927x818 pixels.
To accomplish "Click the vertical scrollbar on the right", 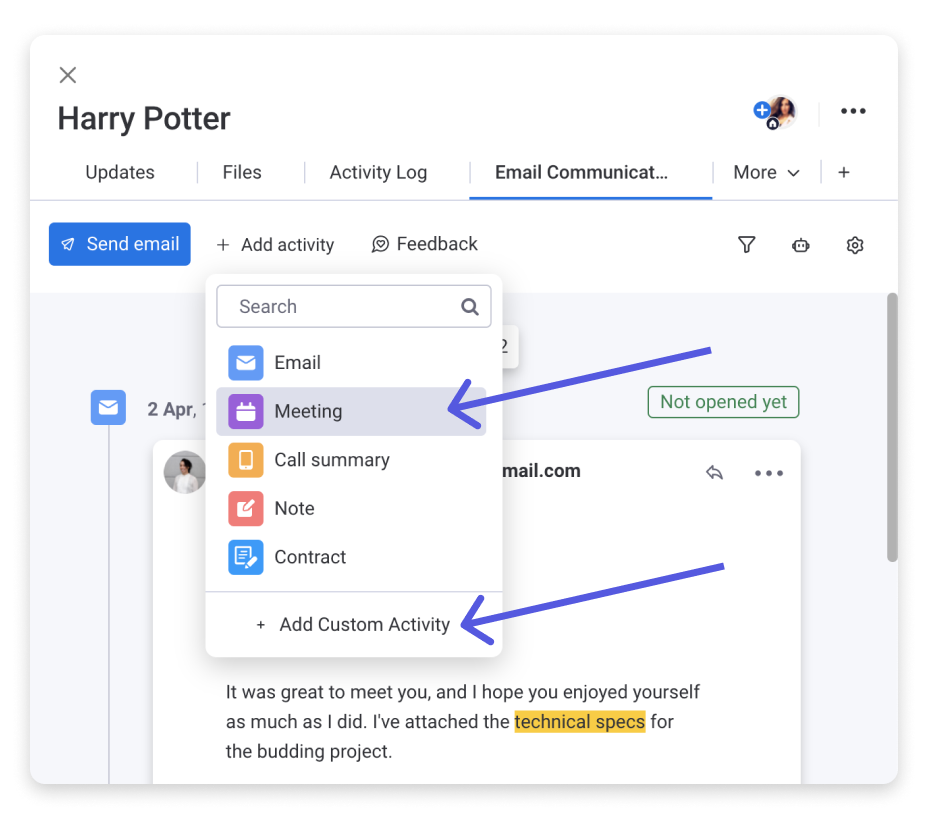I will (x=892, y=427).
